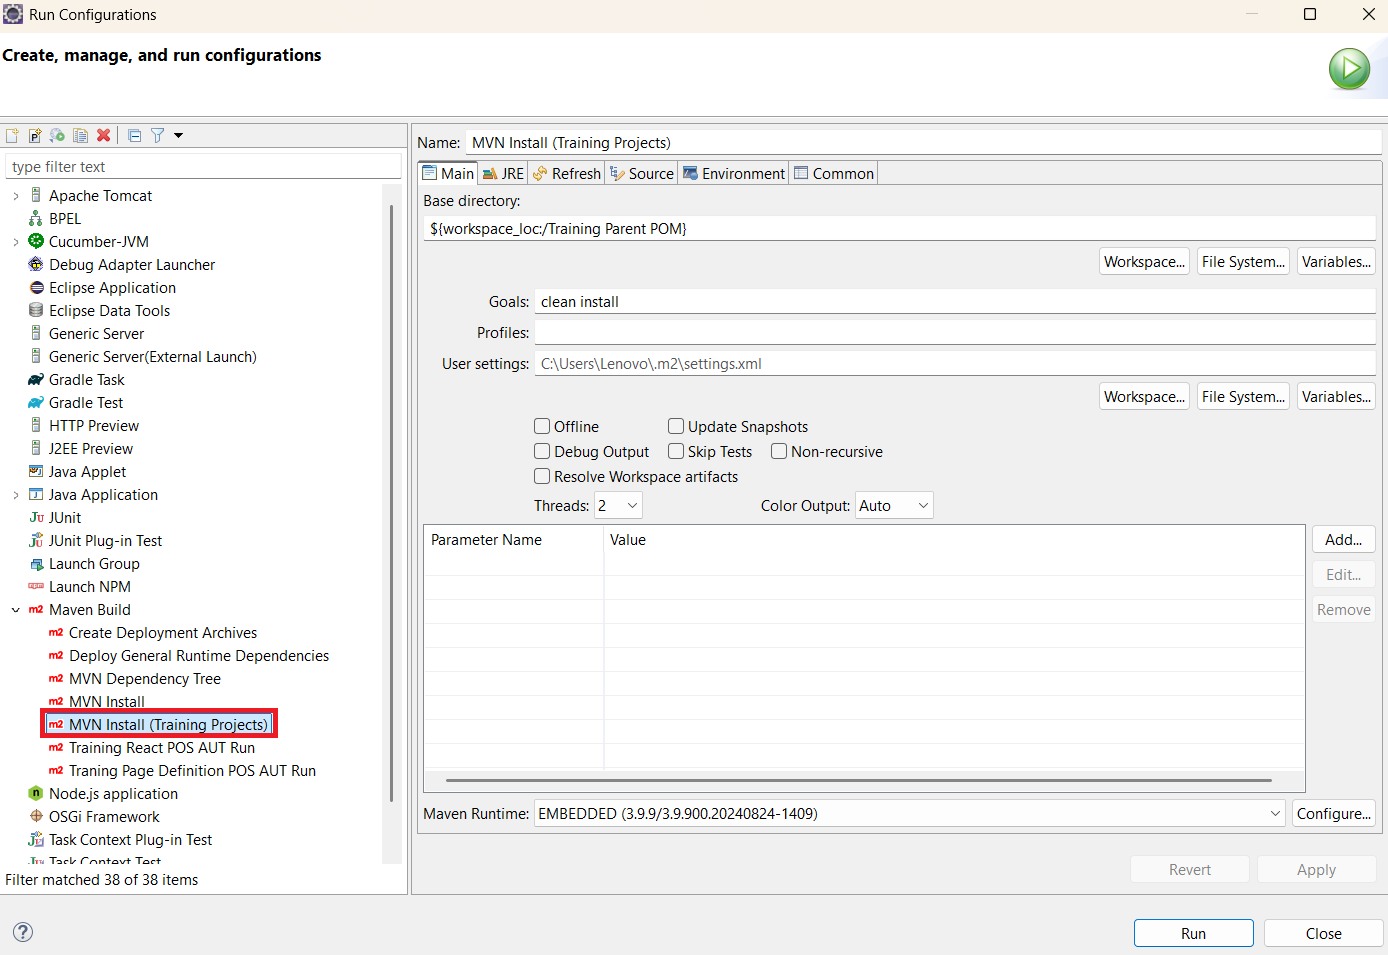The width and height of the screenshot is (1388, 955).
Task: Select the Apache Tomcat configuration type
Action: (100, 196)
